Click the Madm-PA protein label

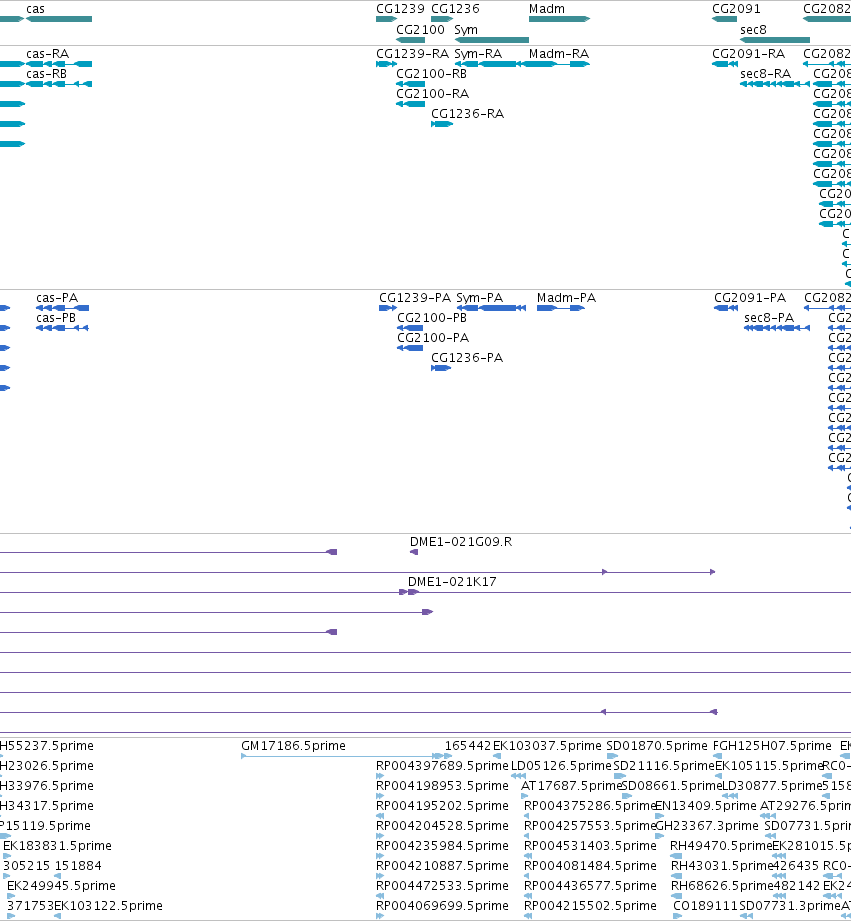click(567, 298)
